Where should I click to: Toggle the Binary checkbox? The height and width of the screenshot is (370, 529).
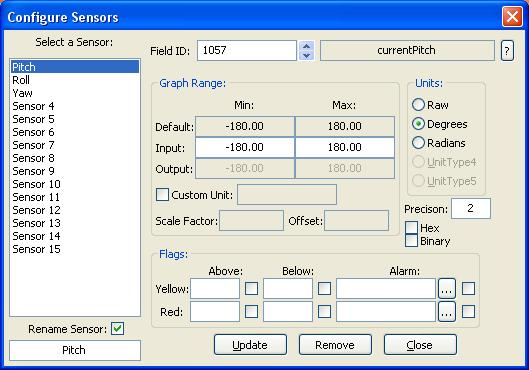coord(411,240)
